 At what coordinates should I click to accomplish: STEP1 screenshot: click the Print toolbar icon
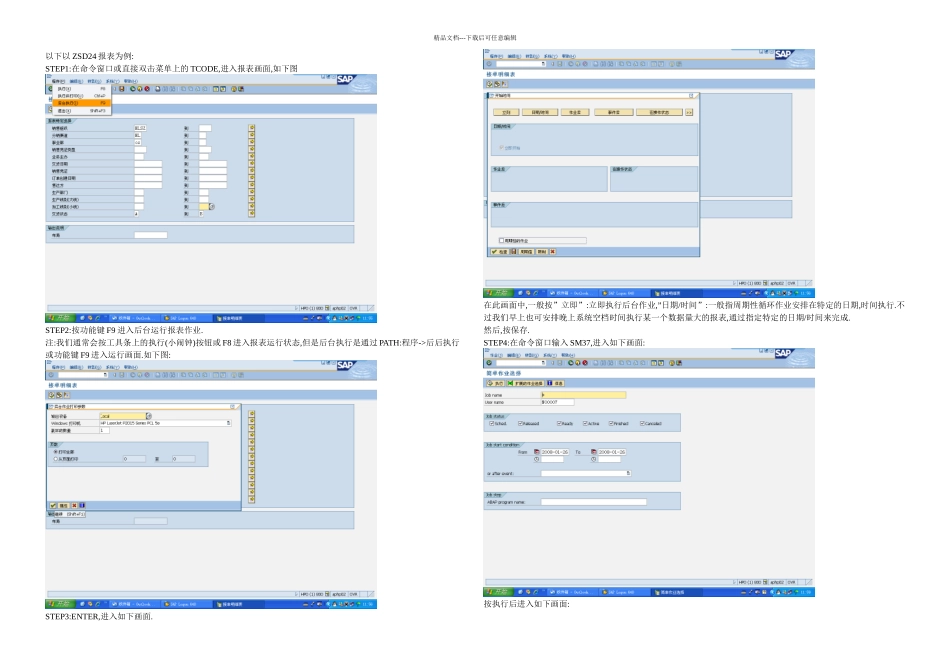(x=158, y=89)
